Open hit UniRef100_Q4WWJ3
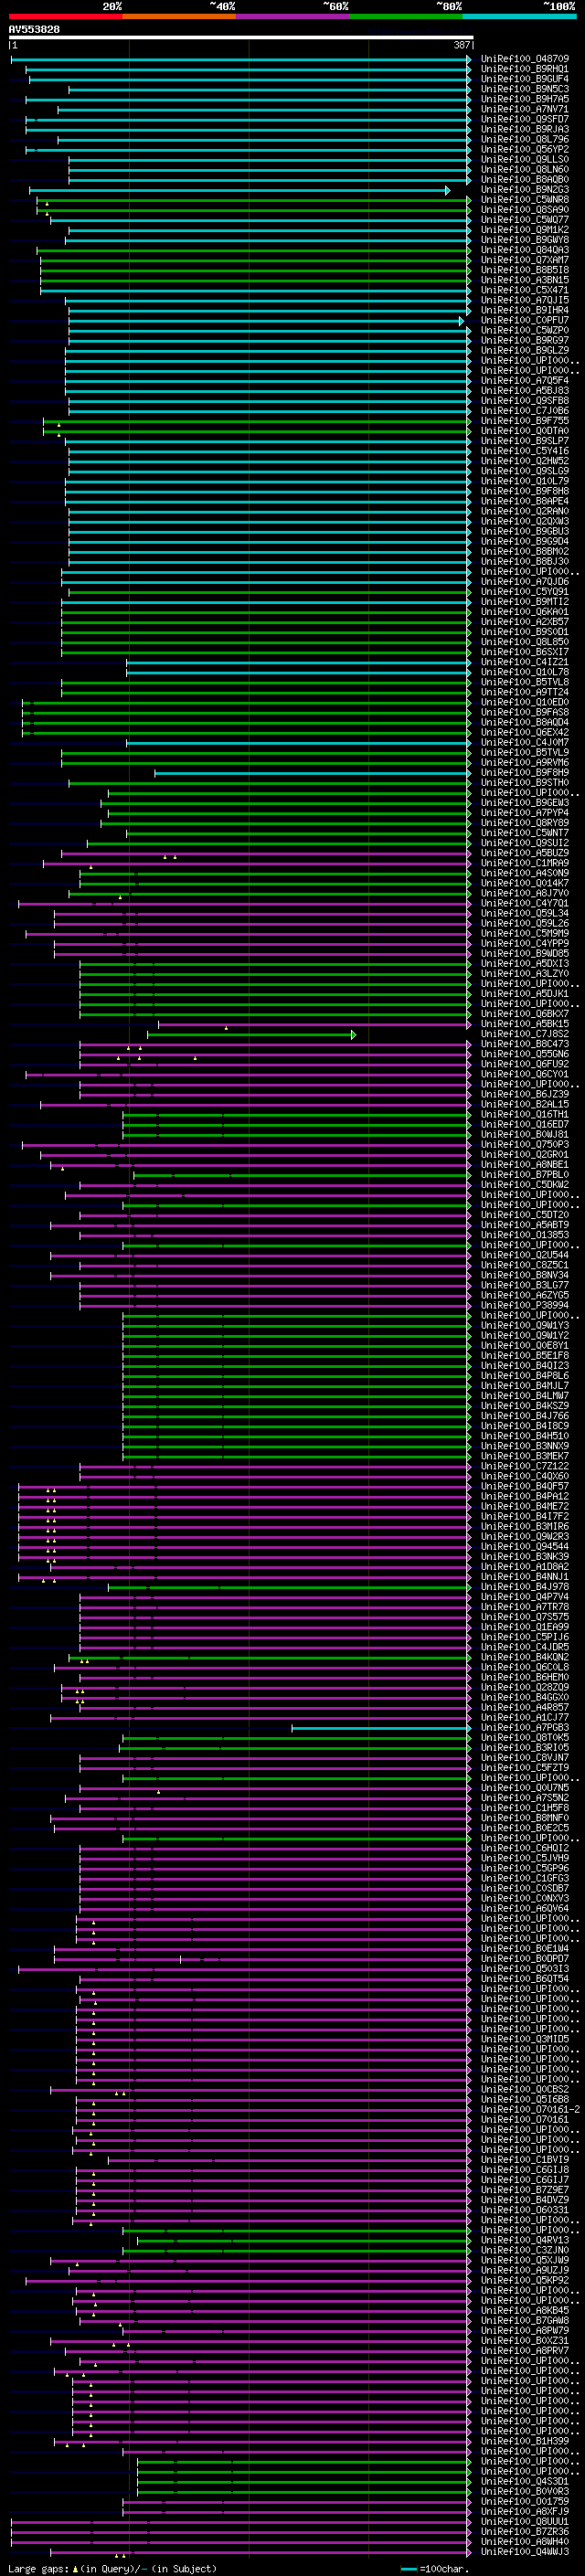The image size is (585, 2576). pos(525,2551)
